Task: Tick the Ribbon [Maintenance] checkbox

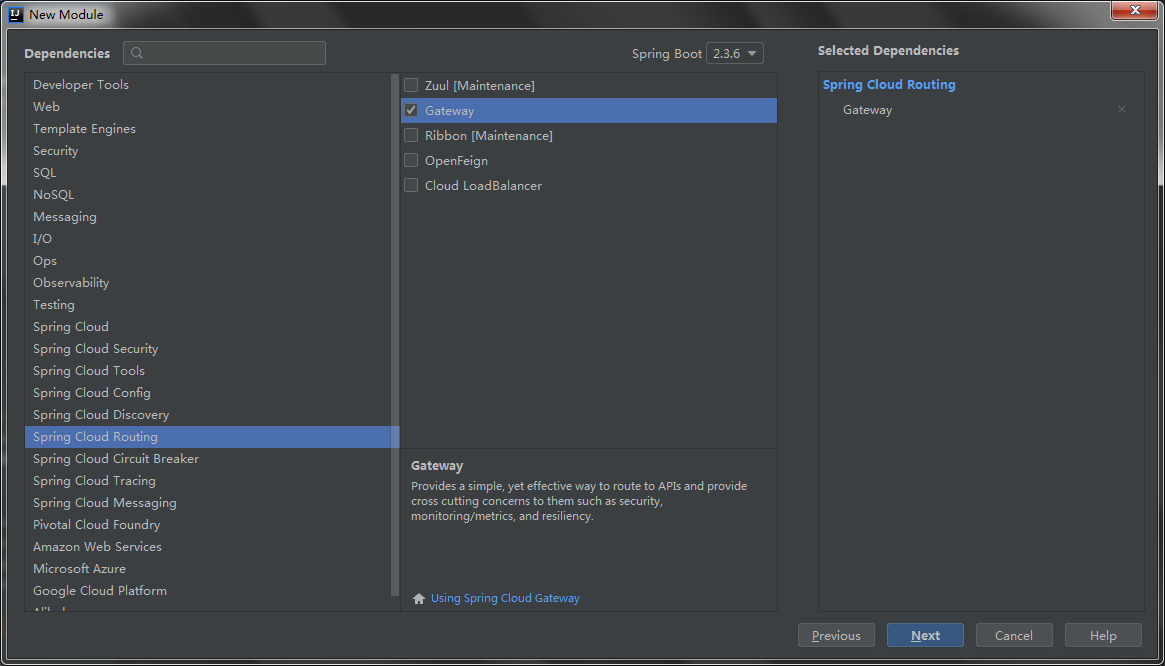Action: coord(411,135)
